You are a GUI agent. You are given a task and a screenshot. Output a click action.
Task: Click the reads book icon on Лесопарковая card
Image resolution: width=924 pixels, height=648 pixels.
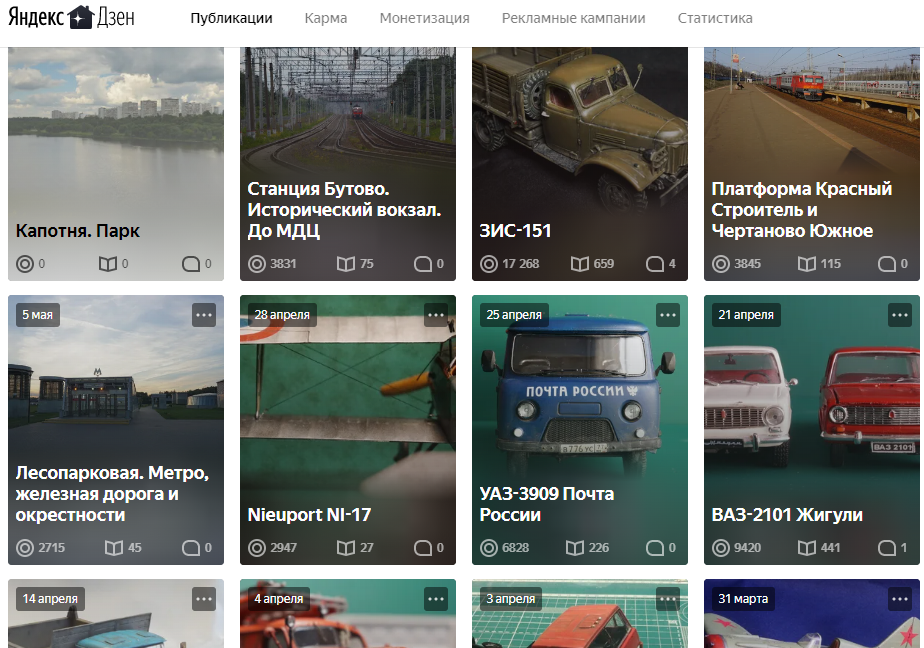[114, 548]
